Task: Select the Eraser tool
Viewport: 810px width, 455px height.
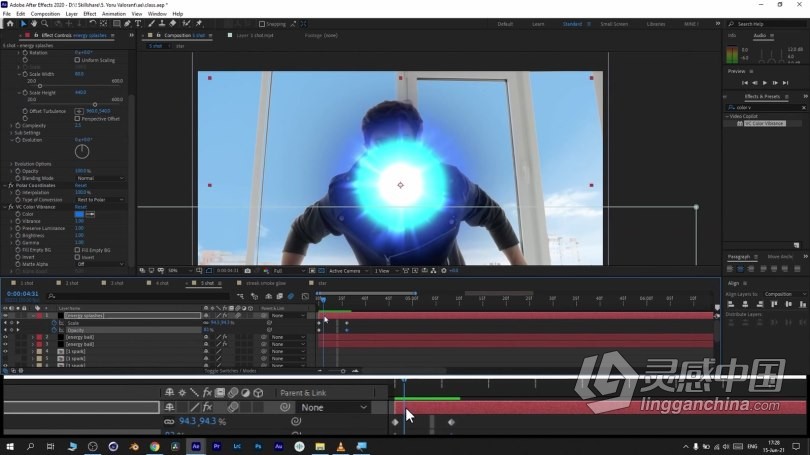Action: click(x=173, y=24)
